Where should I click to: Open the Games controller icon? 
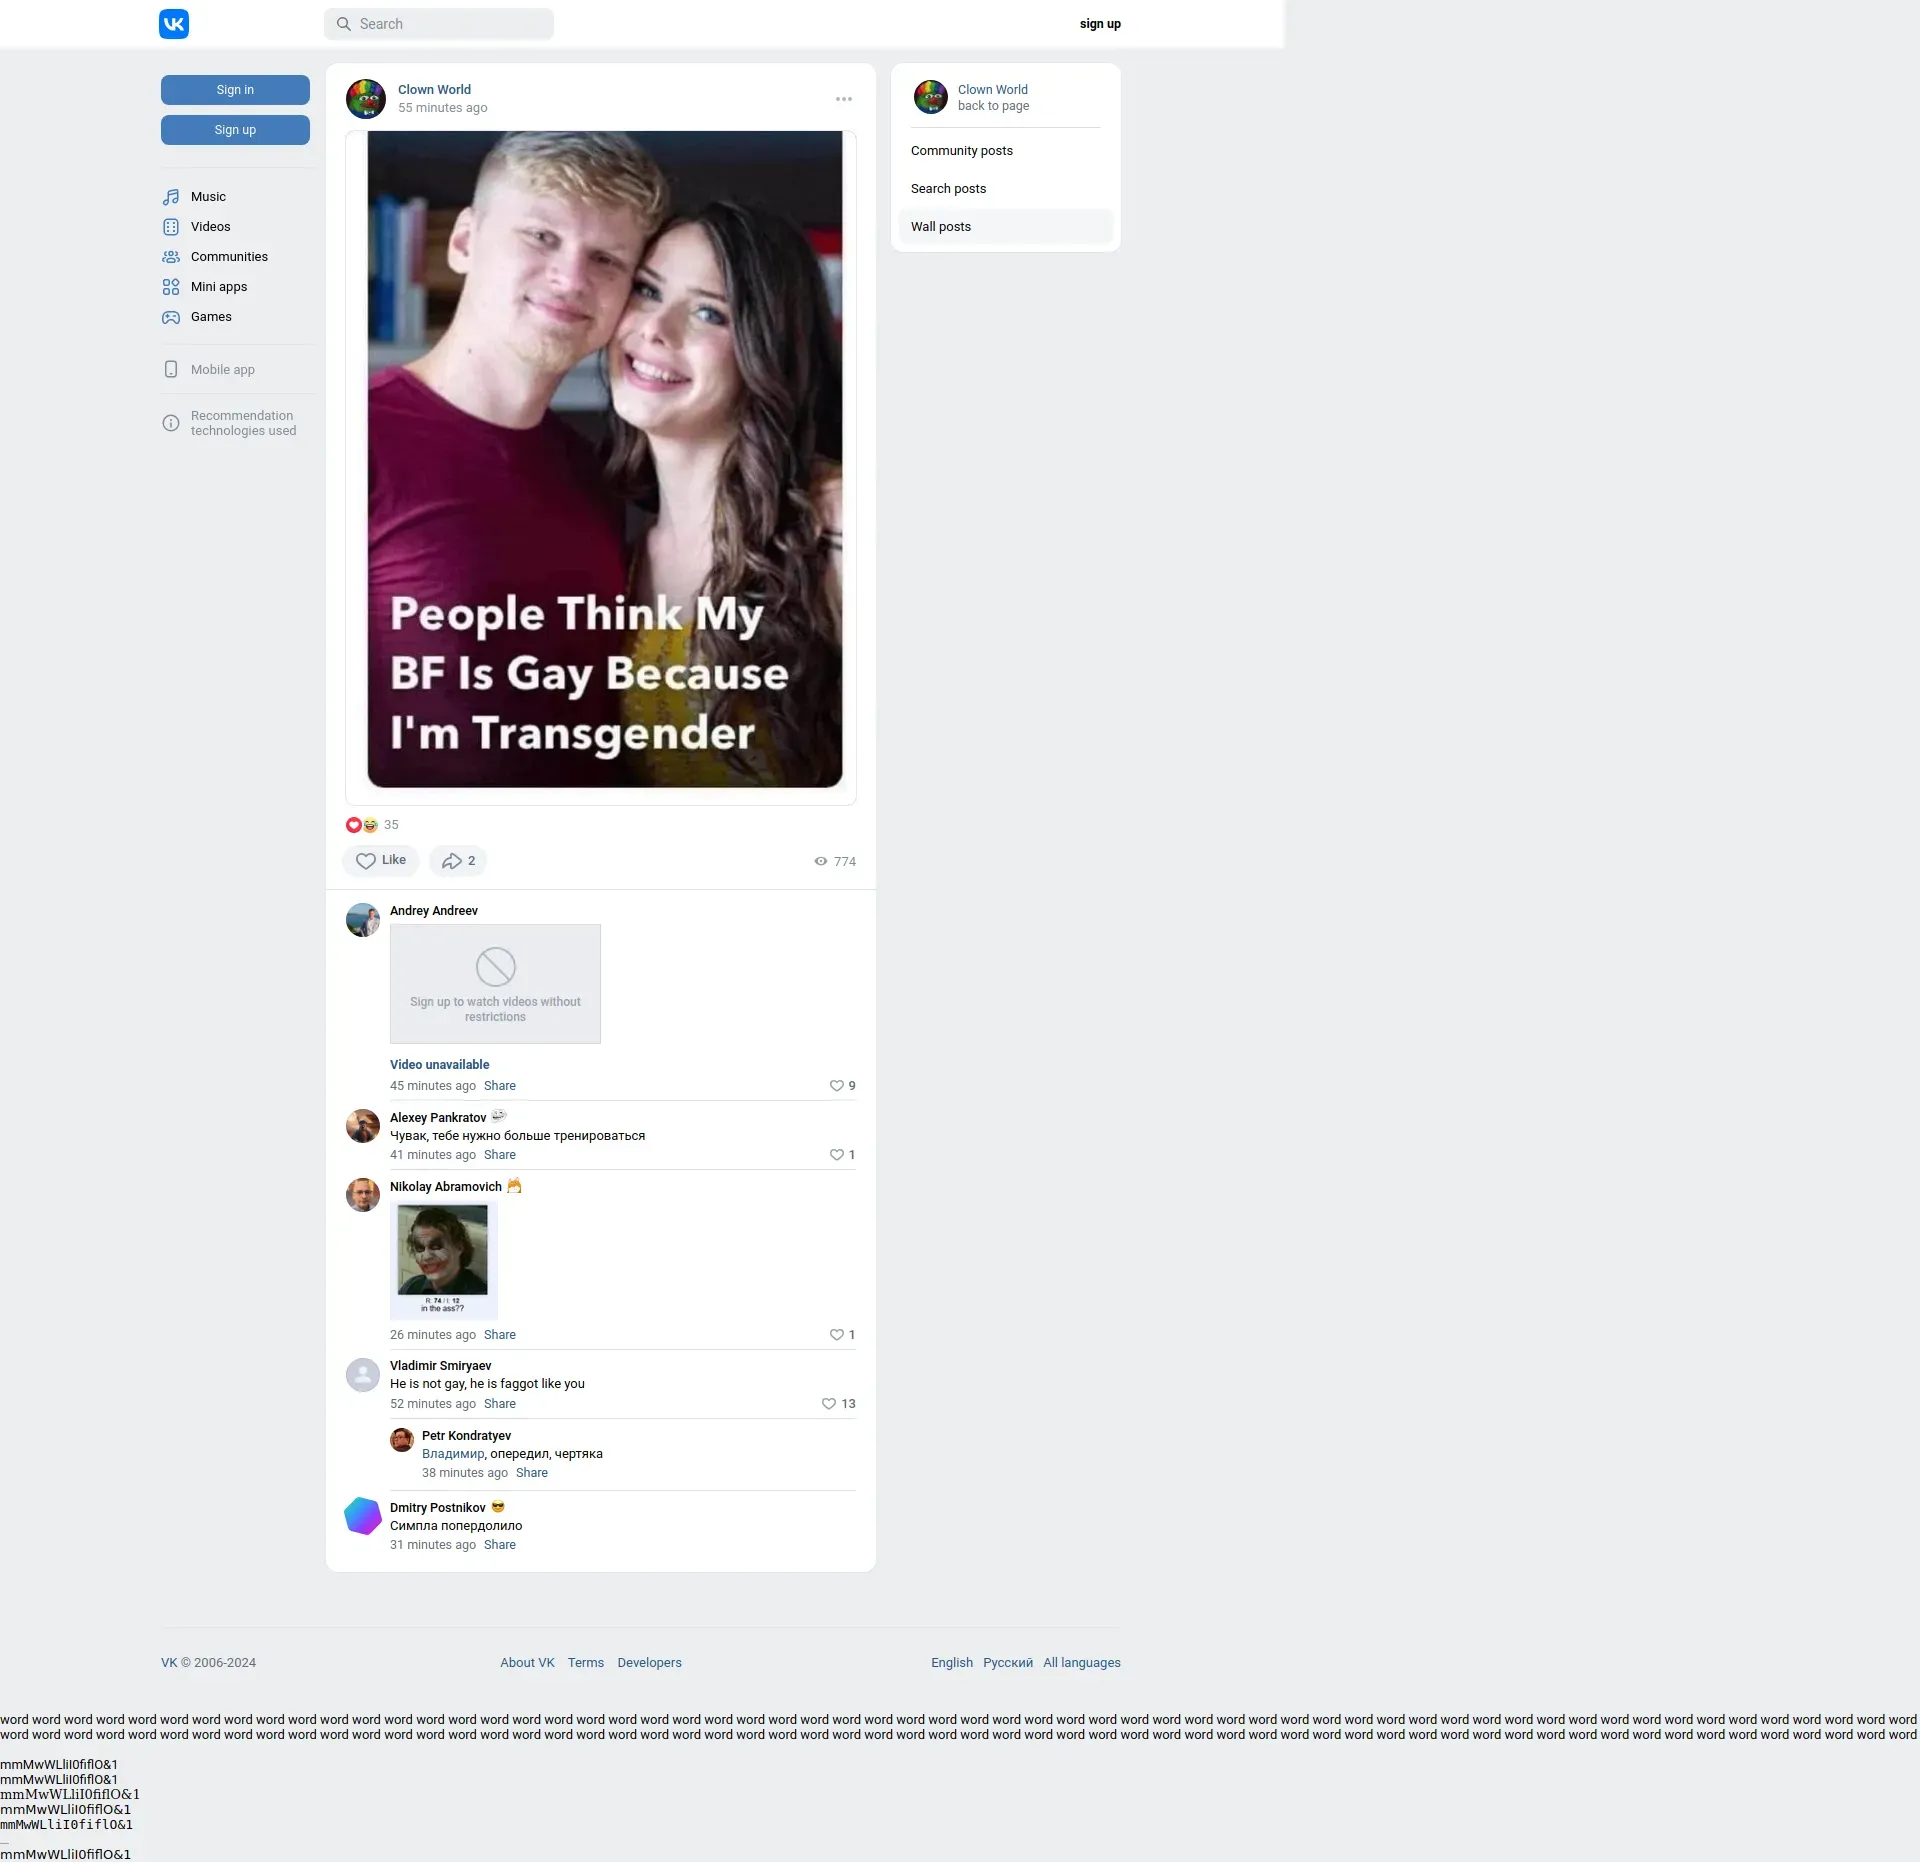[171, 317]
